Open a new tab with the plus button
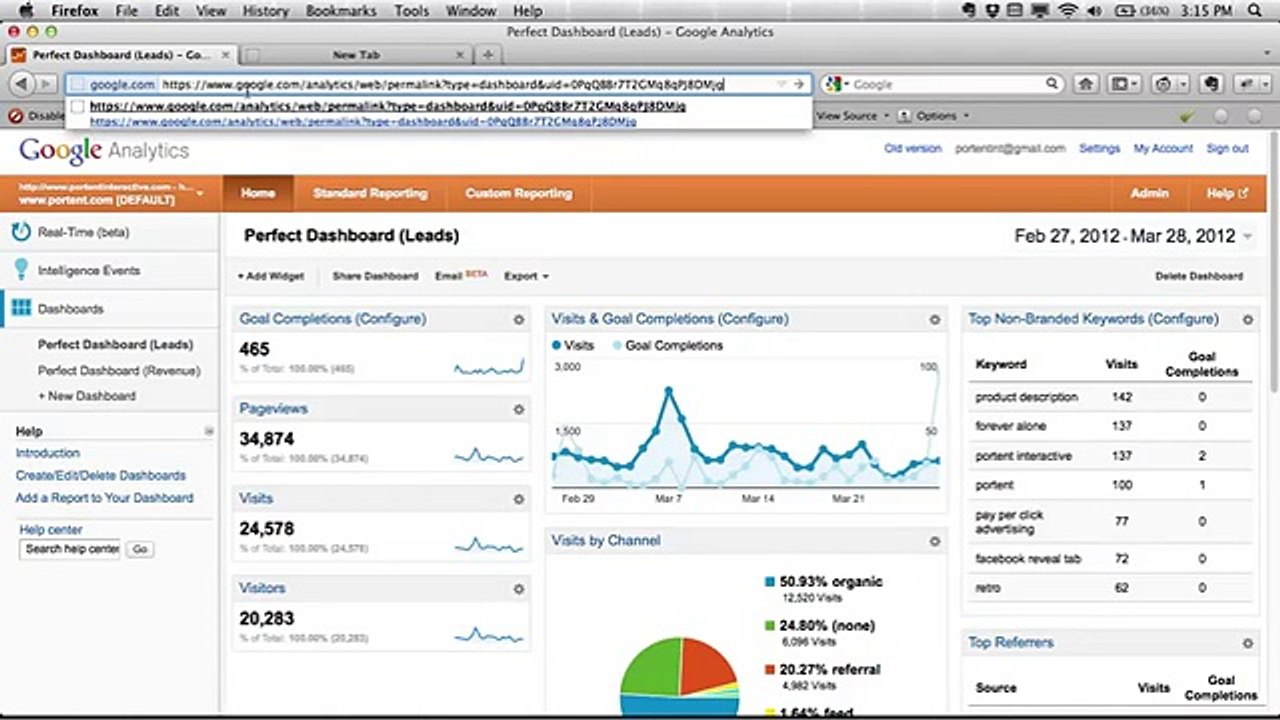The width and height of the screenshot is (1280, 720). coord(487,54)
